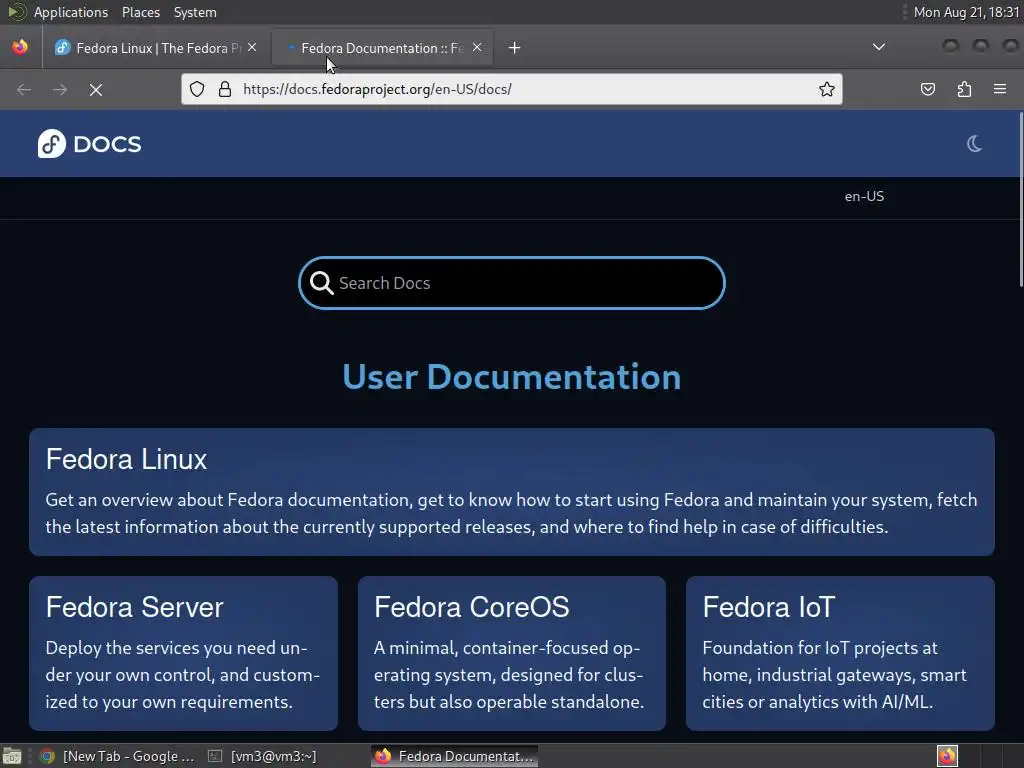
Task: Open the Extensions puzzle icon
Action: pyautogui.click(x=964, y=89)
